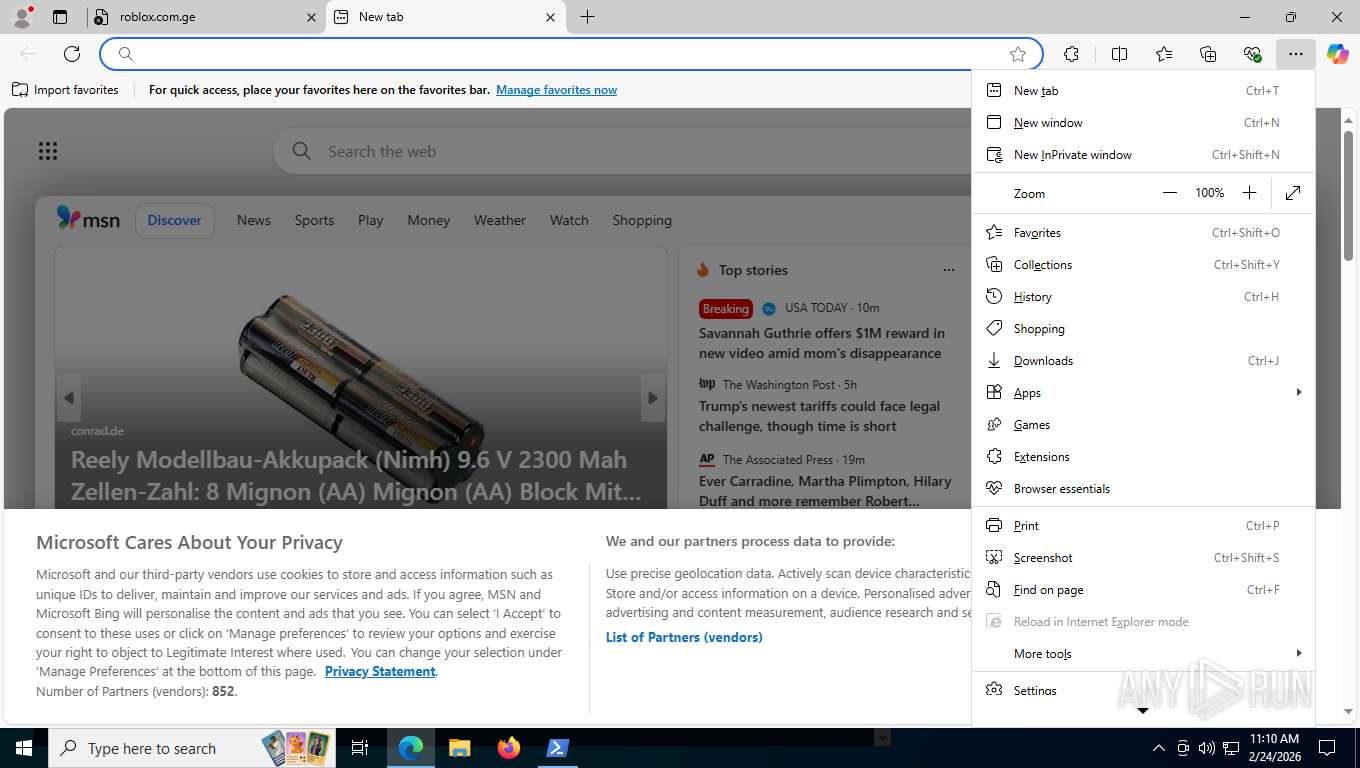This screenshot has width=1360, height=768.
Task: Open the MSN app launcher grid icon
Action: (x=48, y=151)
